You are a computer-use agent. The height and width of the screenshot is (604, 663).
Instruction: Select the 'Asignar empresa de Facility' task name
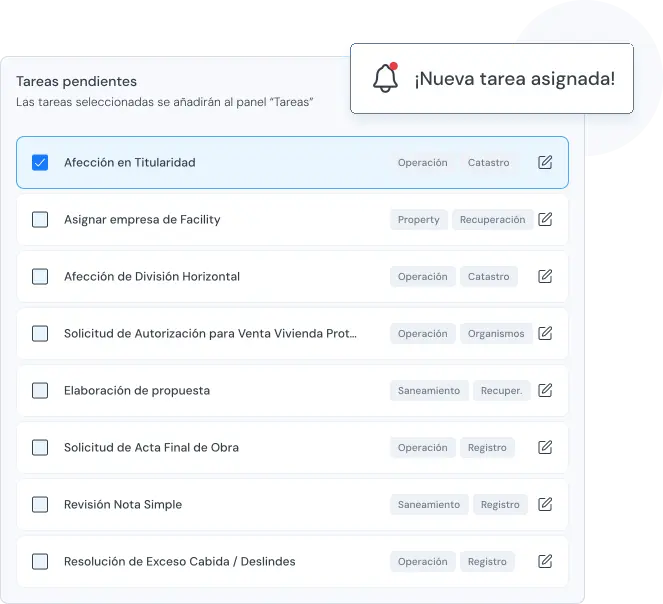142,220
